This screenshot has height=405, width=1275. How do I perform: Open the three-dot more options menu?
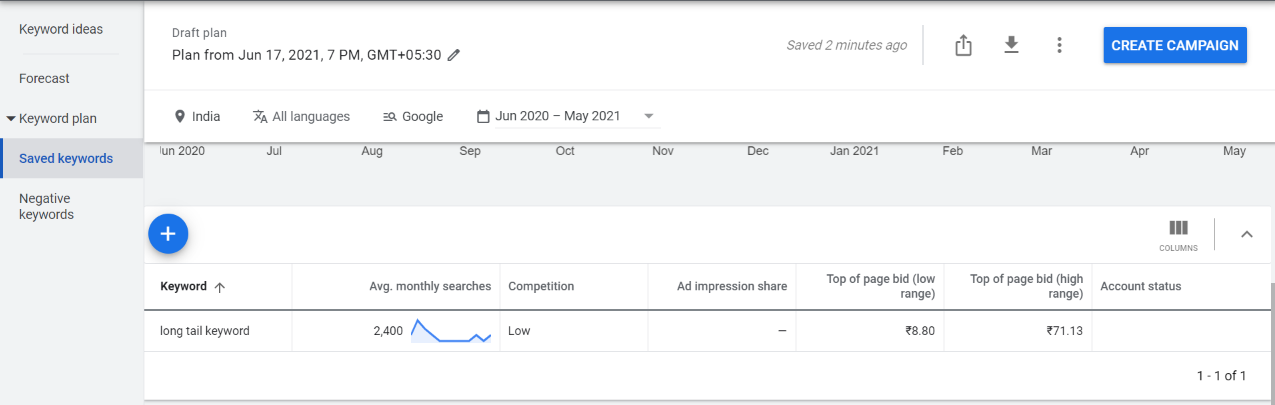coord(1059,45)
